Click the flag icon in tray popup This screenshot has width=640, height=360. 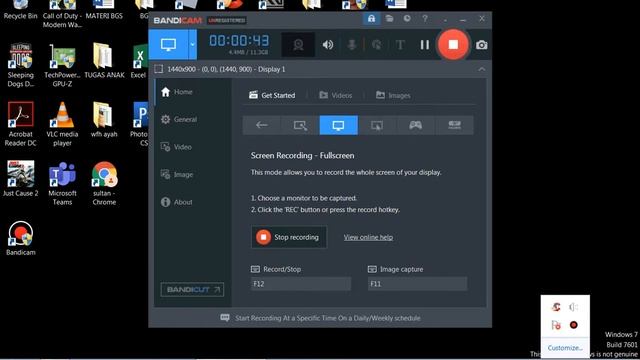(x=556, y=325)
